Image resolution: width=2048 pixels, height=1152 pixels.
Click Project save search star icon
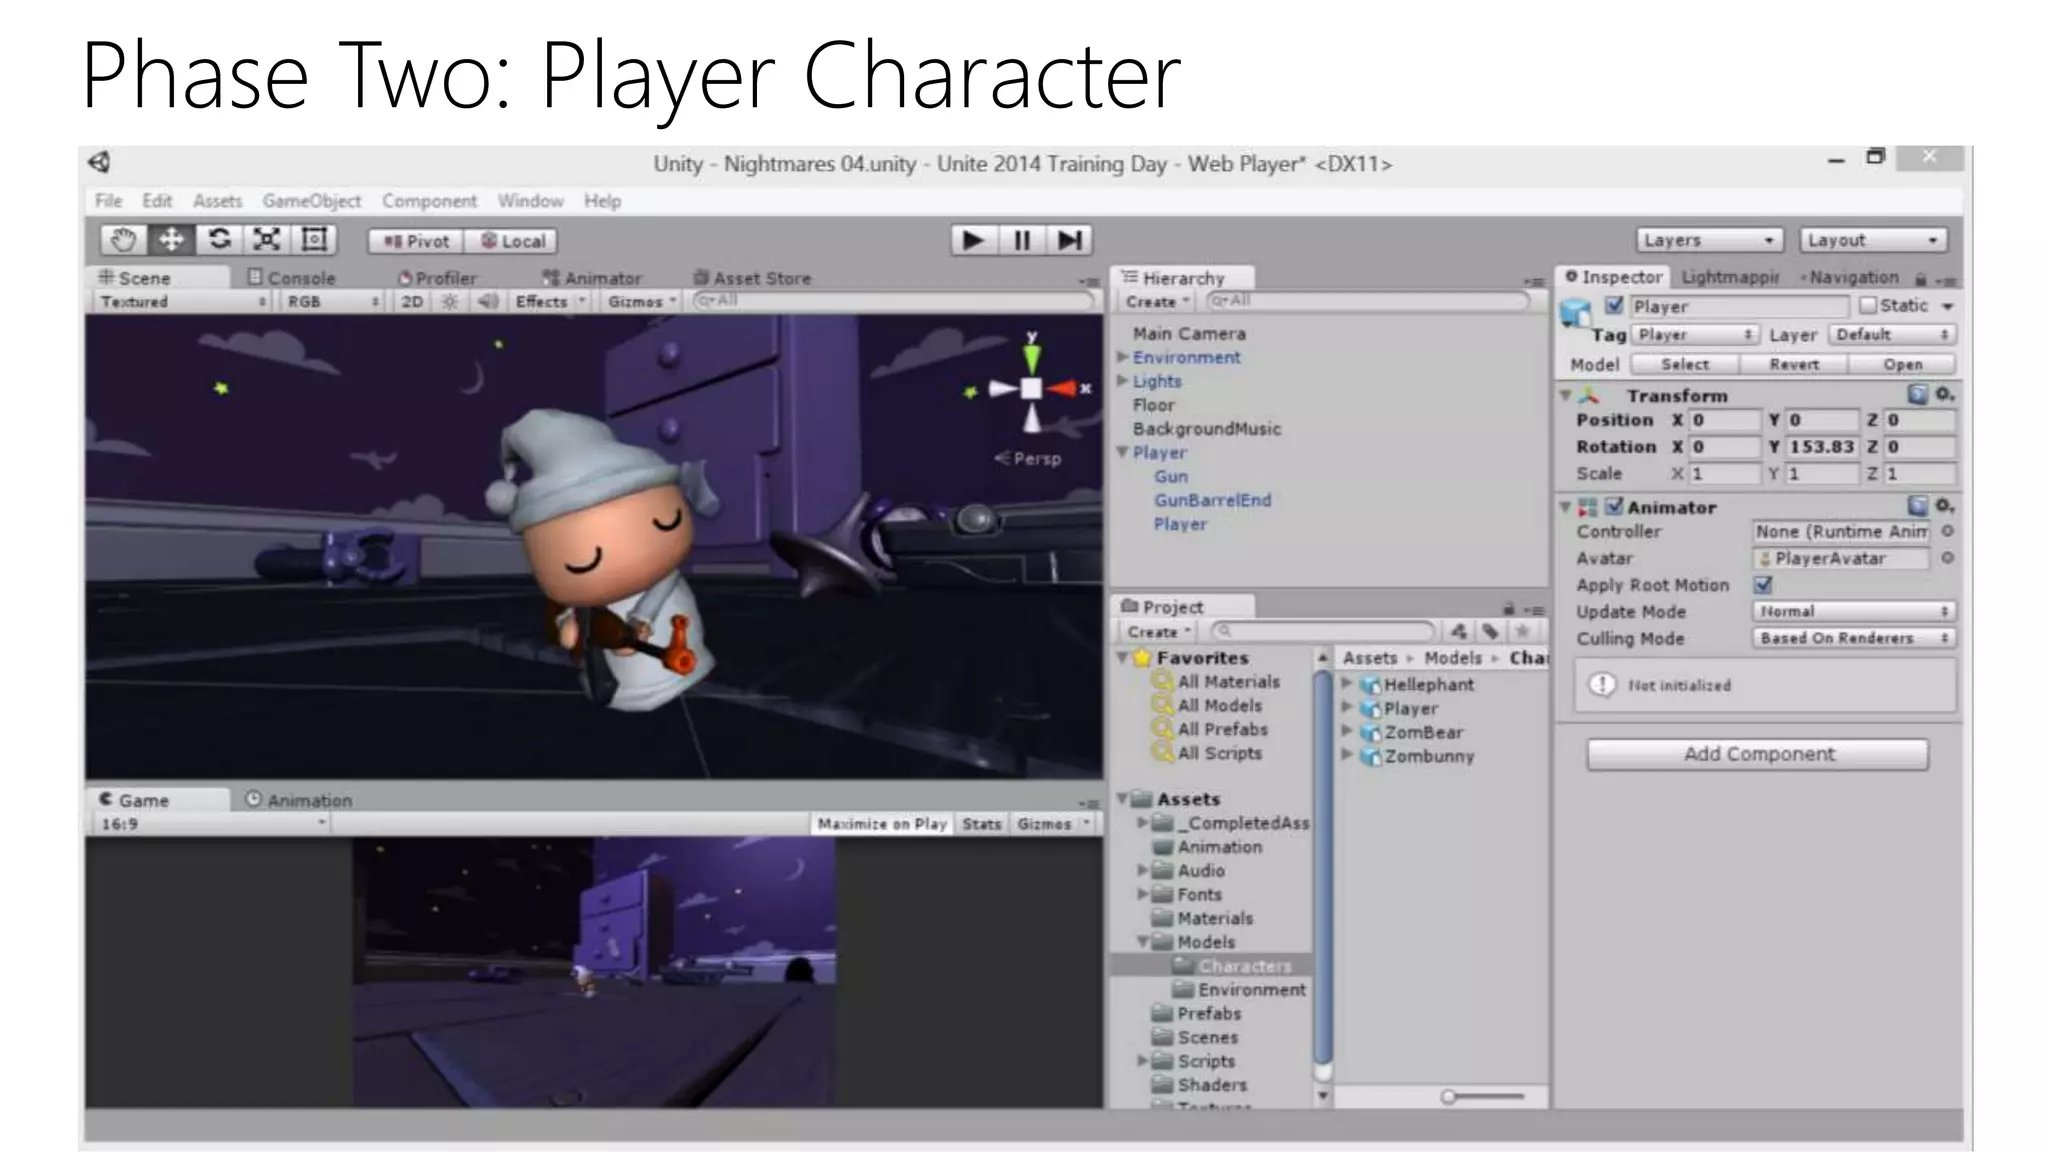pyautogui.click(x=1522, y=631)
